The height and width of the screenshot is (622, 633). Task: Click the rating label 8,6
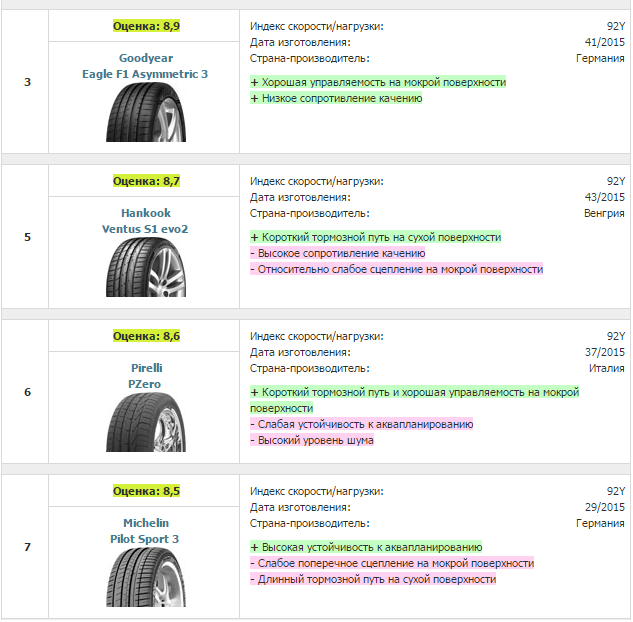[146, 336]
